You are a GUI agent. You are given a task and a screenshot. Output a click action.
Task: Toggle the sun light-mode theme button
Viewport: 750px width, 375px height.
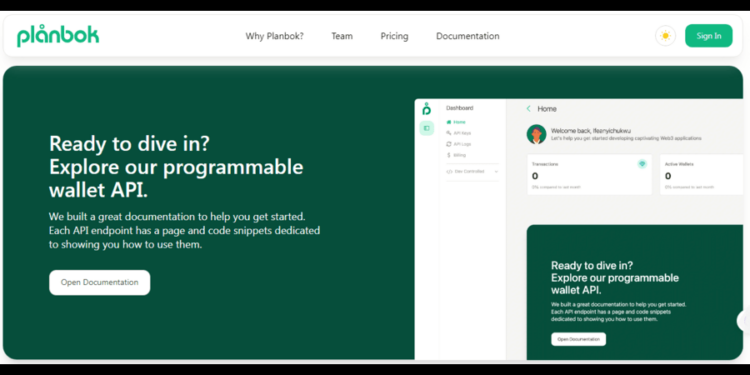[665, 36]
